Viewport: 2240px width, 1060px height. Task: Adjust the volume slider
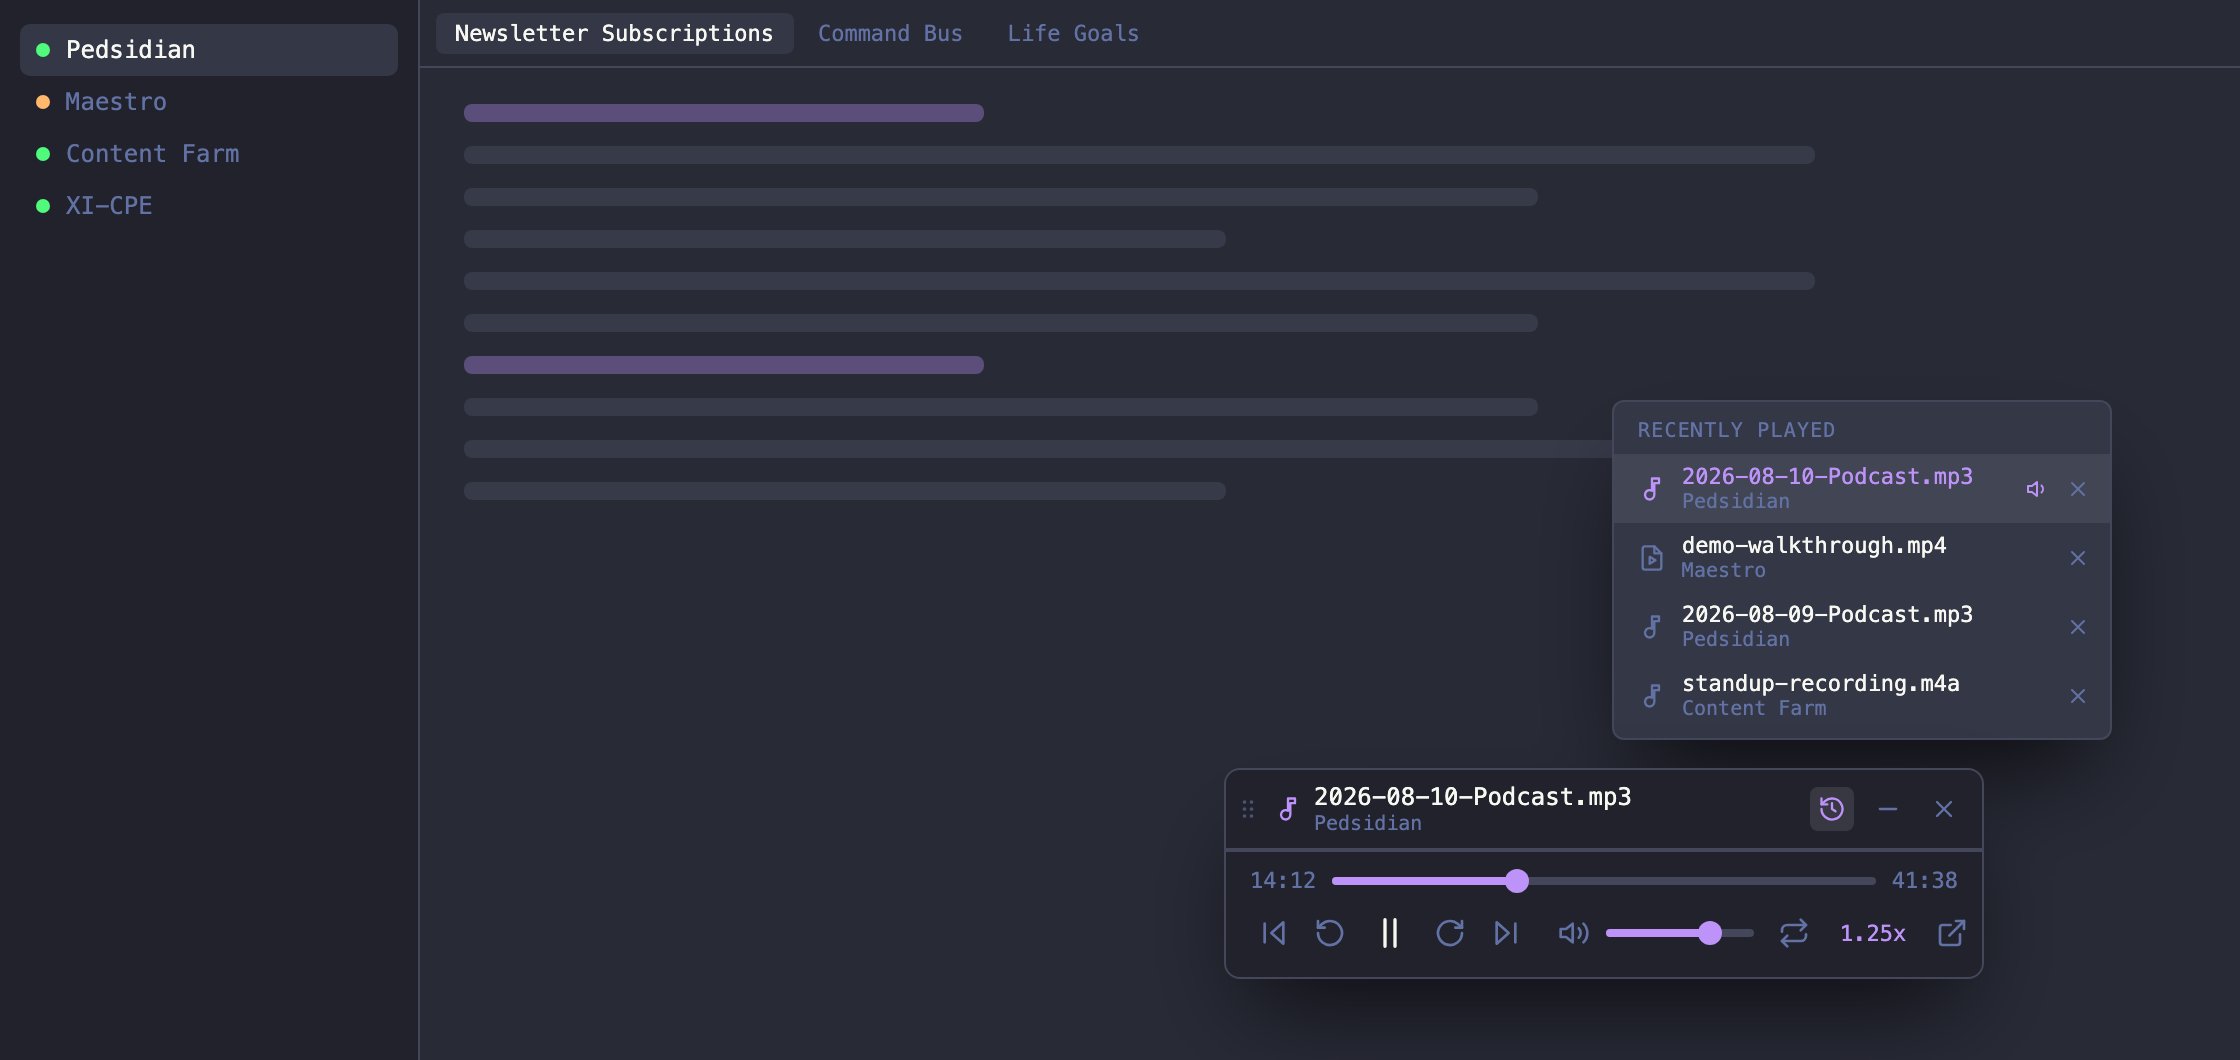pos(1680,933)
